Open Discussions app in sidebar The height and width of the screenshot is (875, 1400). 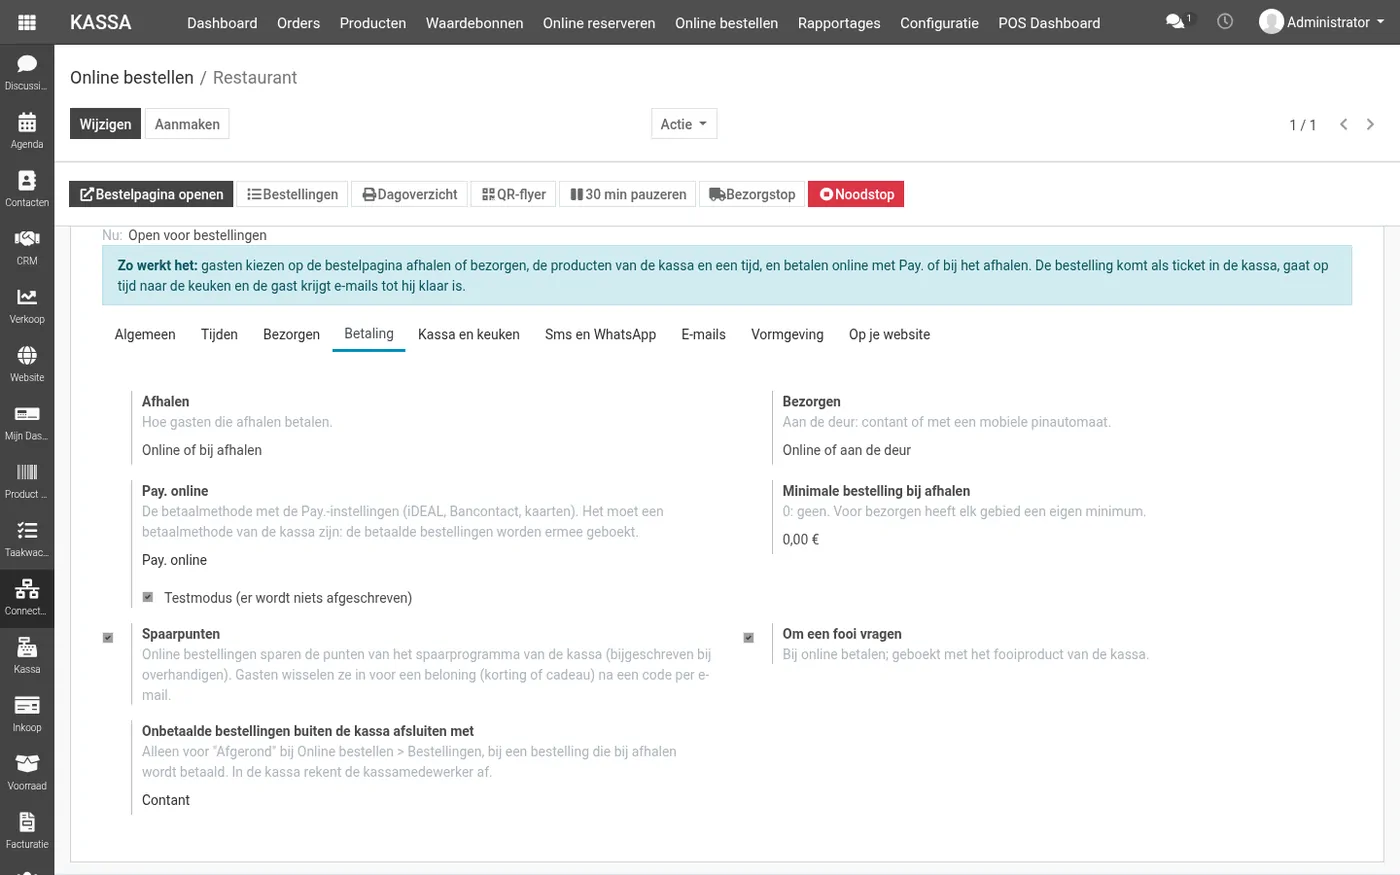(x=27, y=72)
